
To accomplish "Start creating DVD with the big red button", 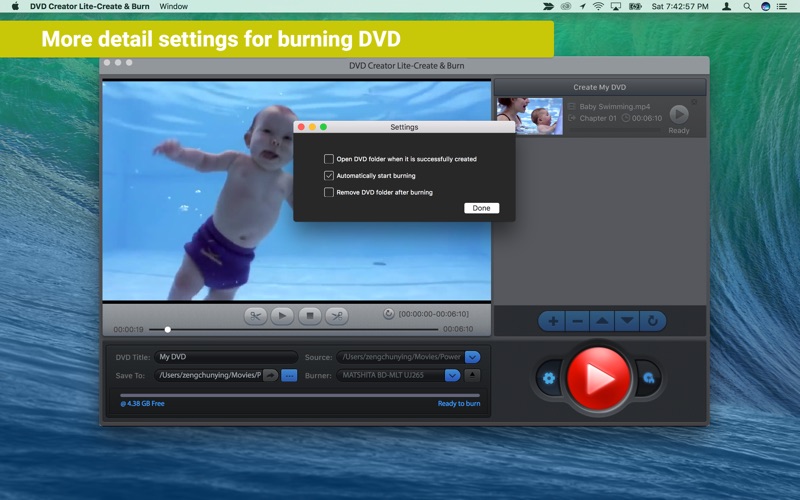I will 598,379.
